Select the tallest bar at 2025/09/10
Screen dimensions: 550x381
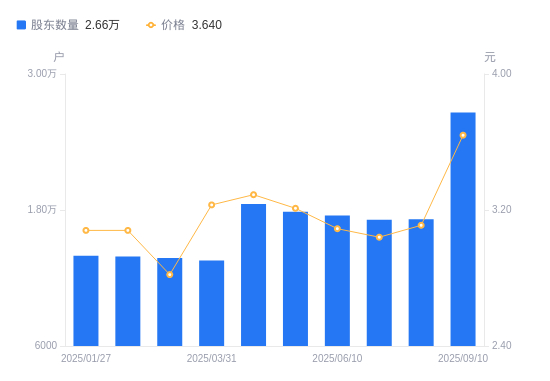point(463,229)
